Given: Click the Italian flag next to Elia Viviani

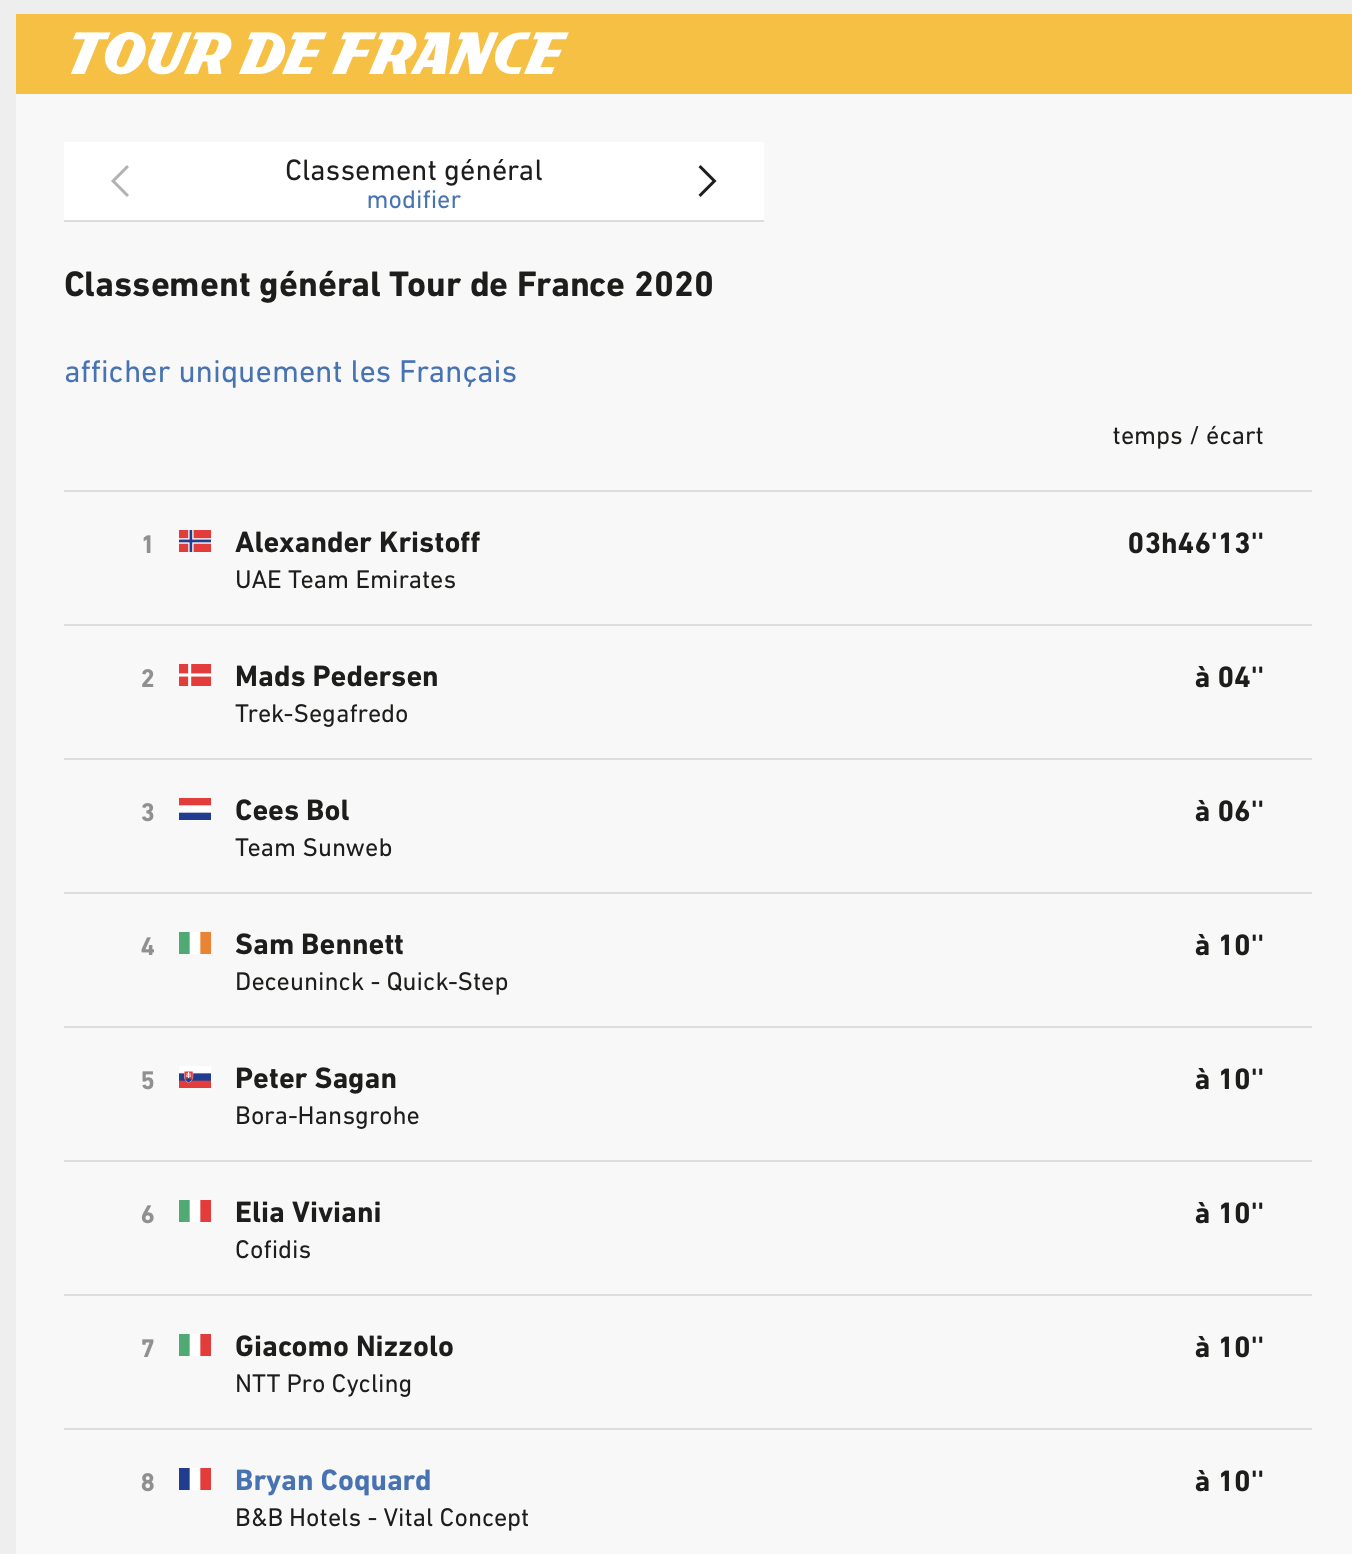Looking at the screenshot, I should (x=195, y=1211).
